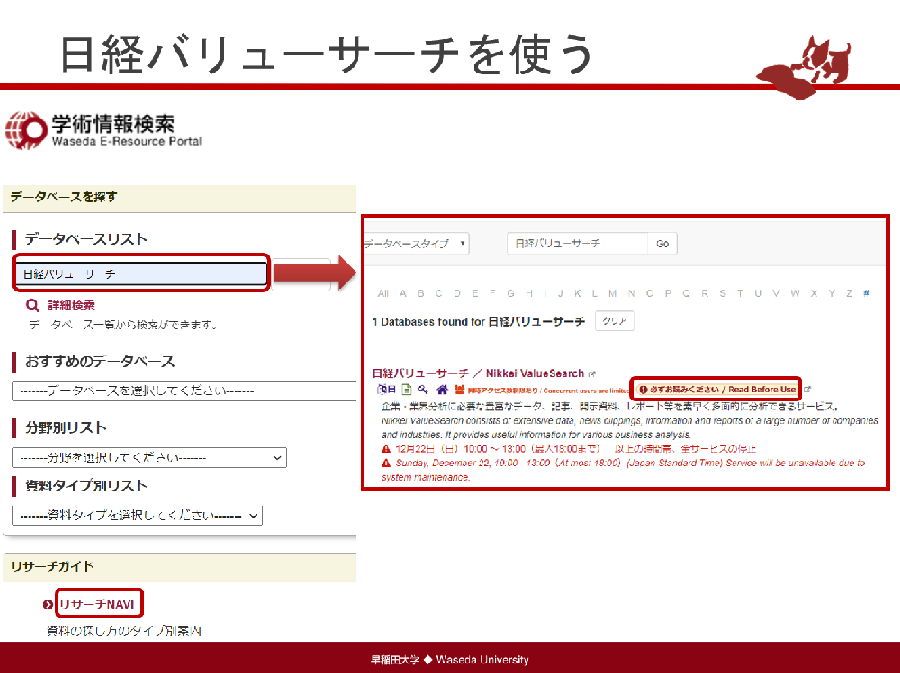Click the 早稲田大学 Waseda University footer text
900x673 pixels.
(x=450, y=660)
